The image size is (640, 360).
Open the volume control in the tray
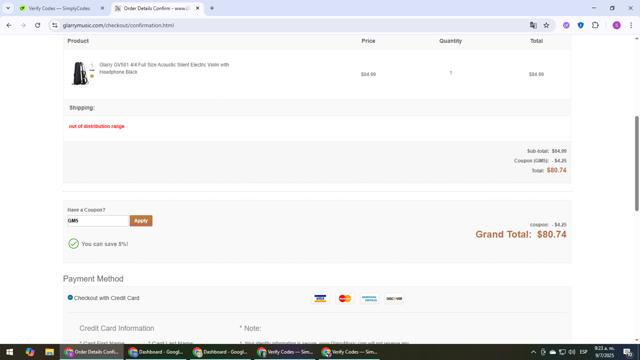click(x=572, y=352)
